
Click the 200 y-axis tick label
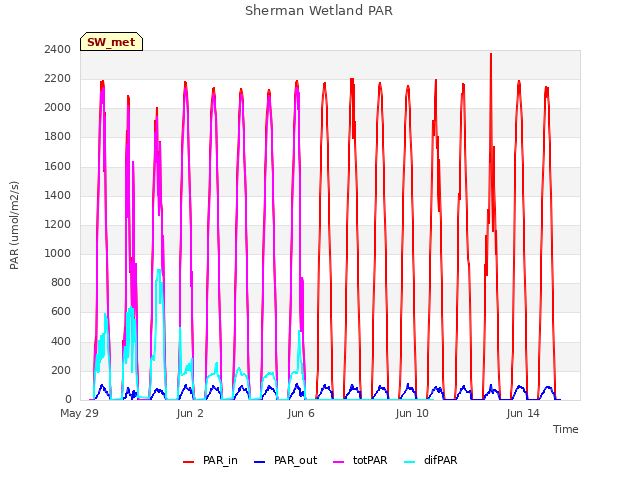(61, 370)
